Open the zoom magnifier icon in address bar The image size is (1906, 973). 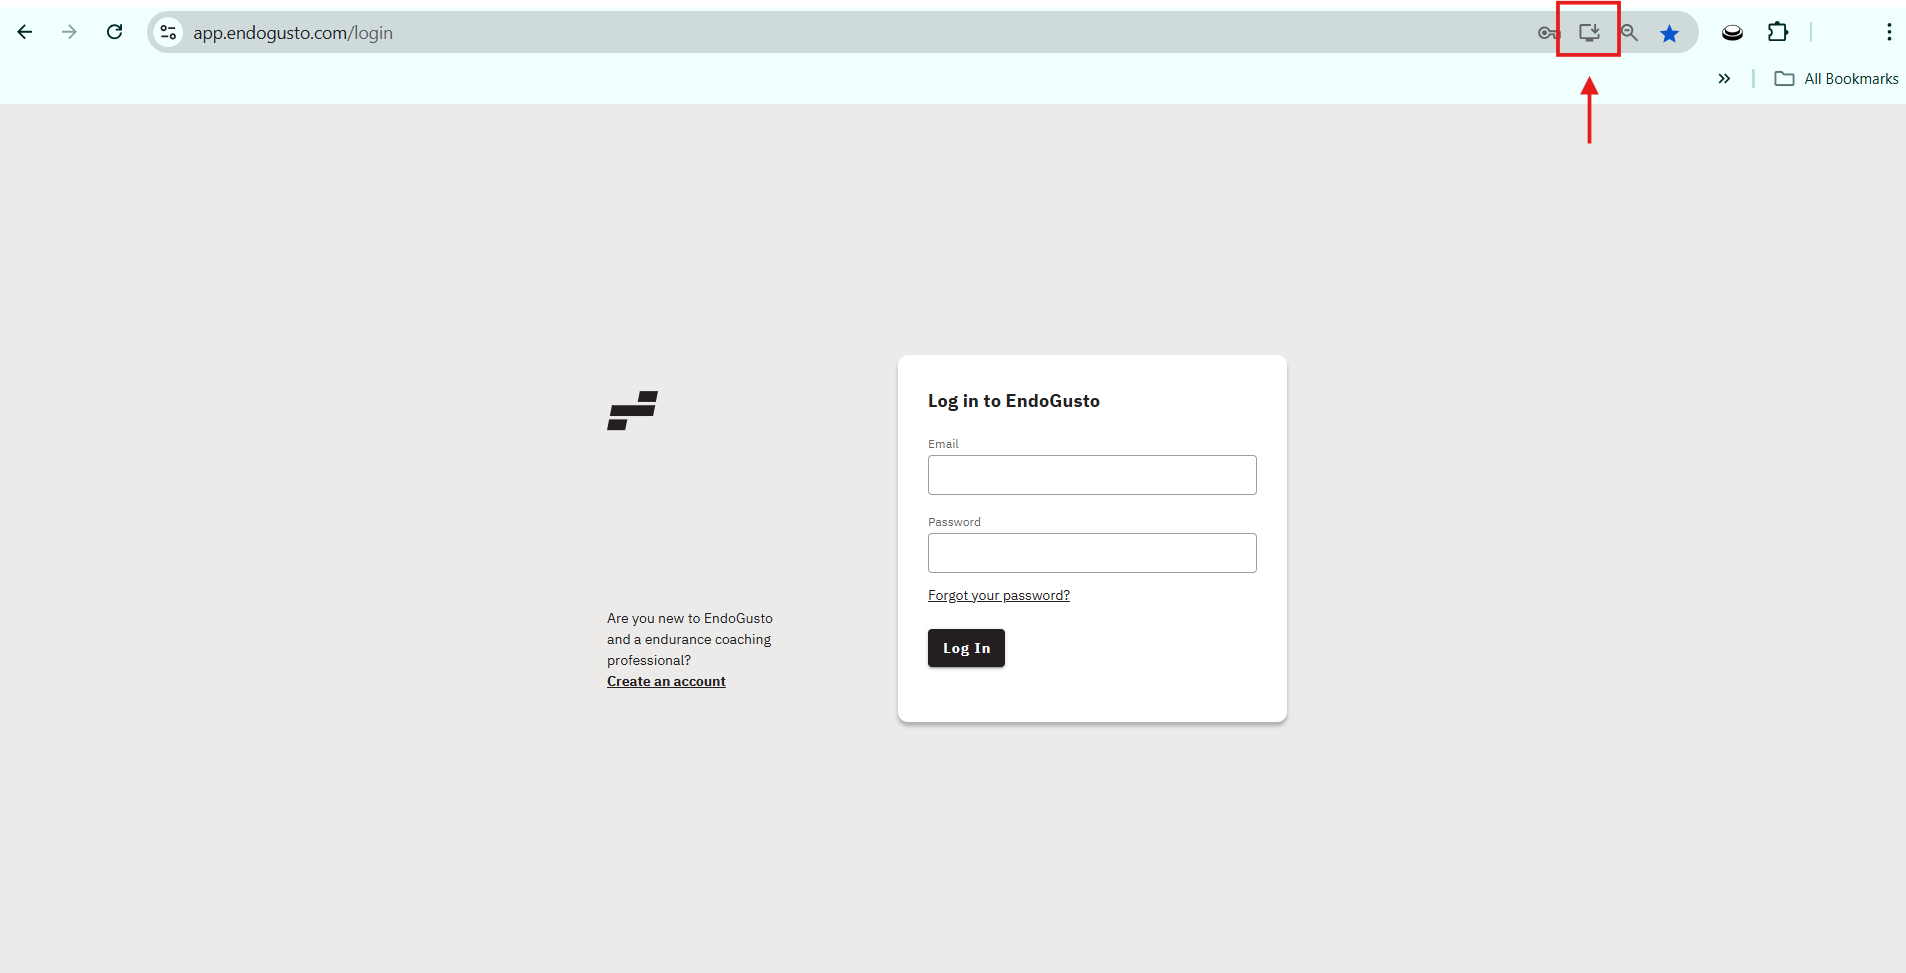tap(1629, 33)
